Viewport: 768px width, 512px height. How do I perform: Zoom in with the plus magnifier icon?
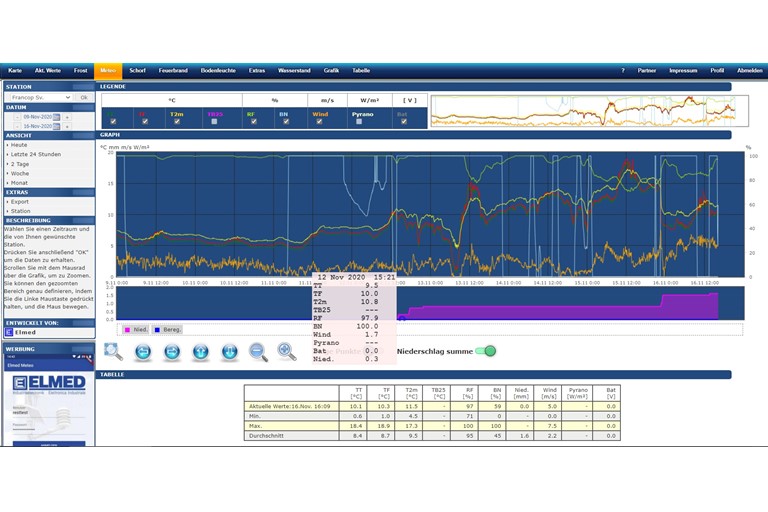click(287, 351)
